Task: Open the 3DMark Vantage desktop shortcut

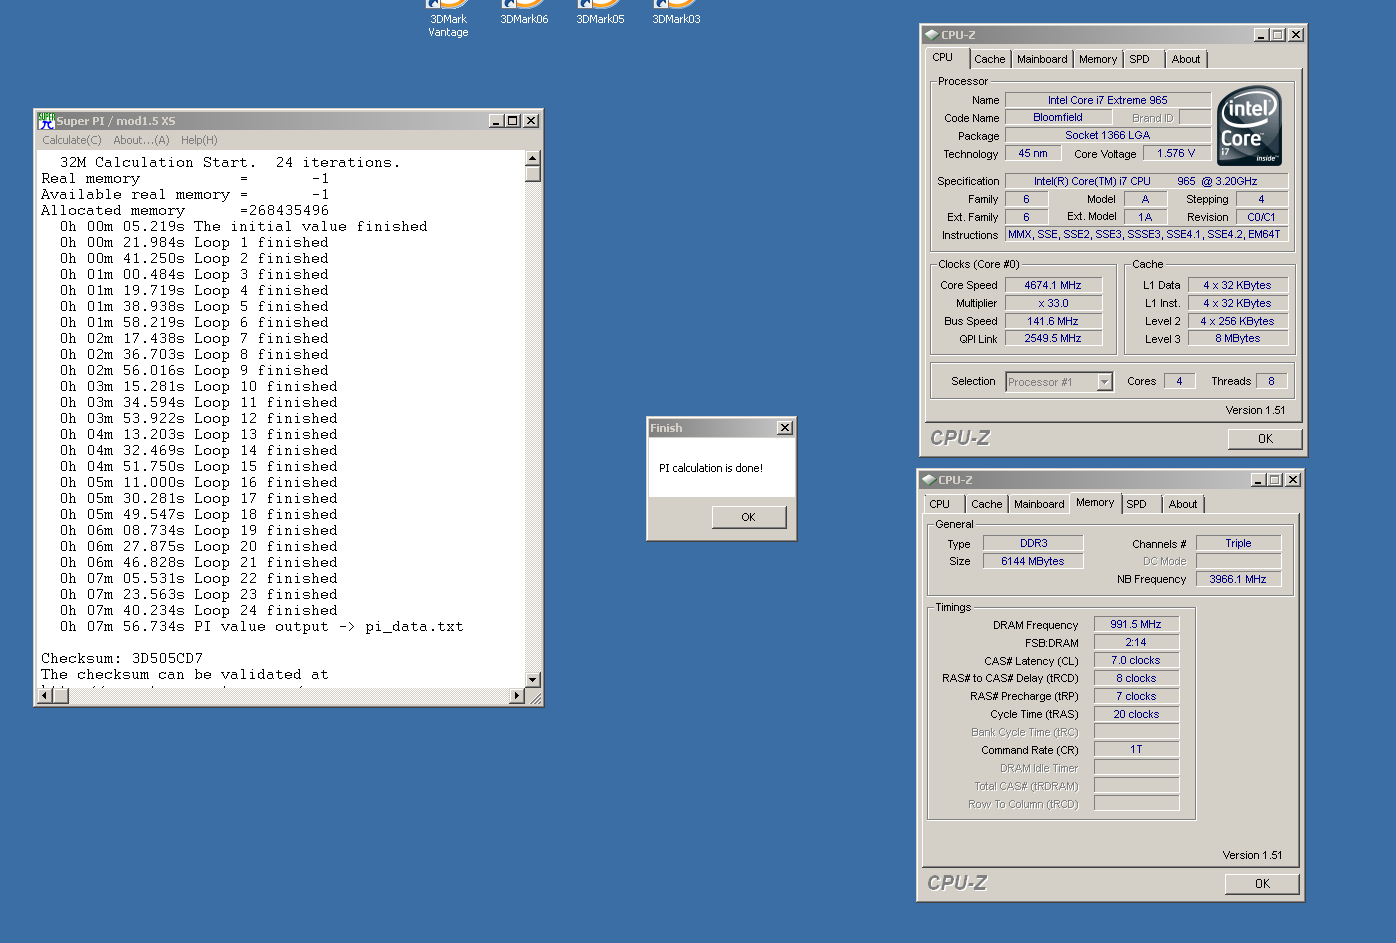Action: pyautogui.click(x=448, y=16)
